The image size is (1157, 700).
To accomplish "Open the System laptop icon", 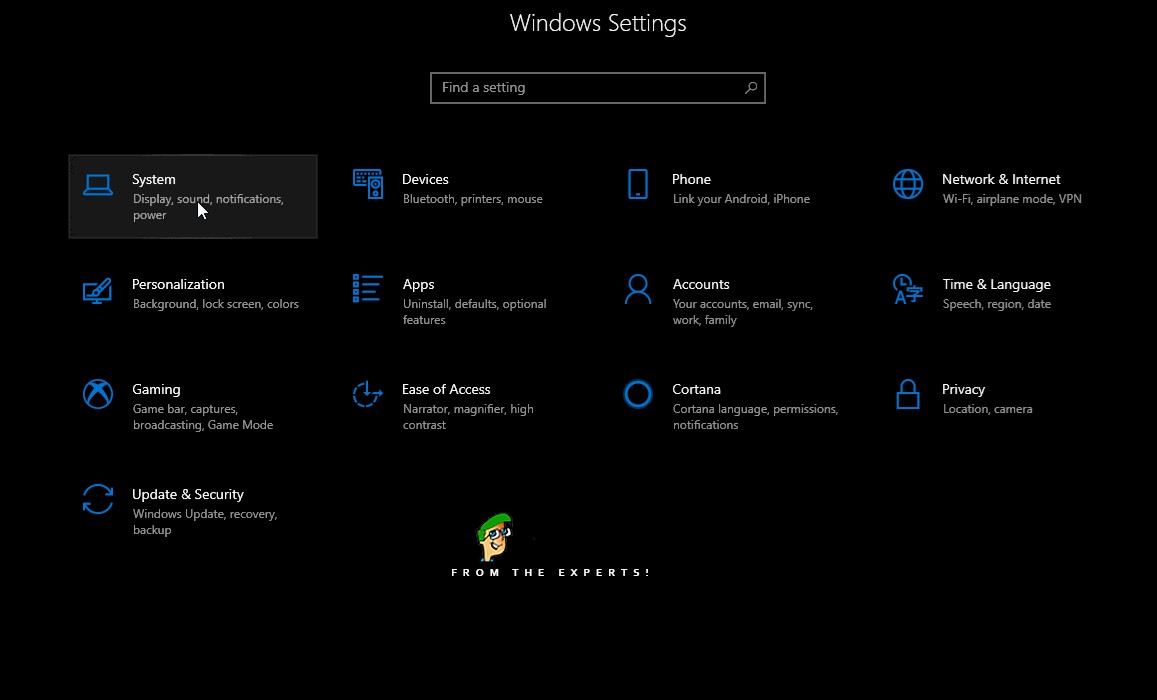I will pos(97,185).
